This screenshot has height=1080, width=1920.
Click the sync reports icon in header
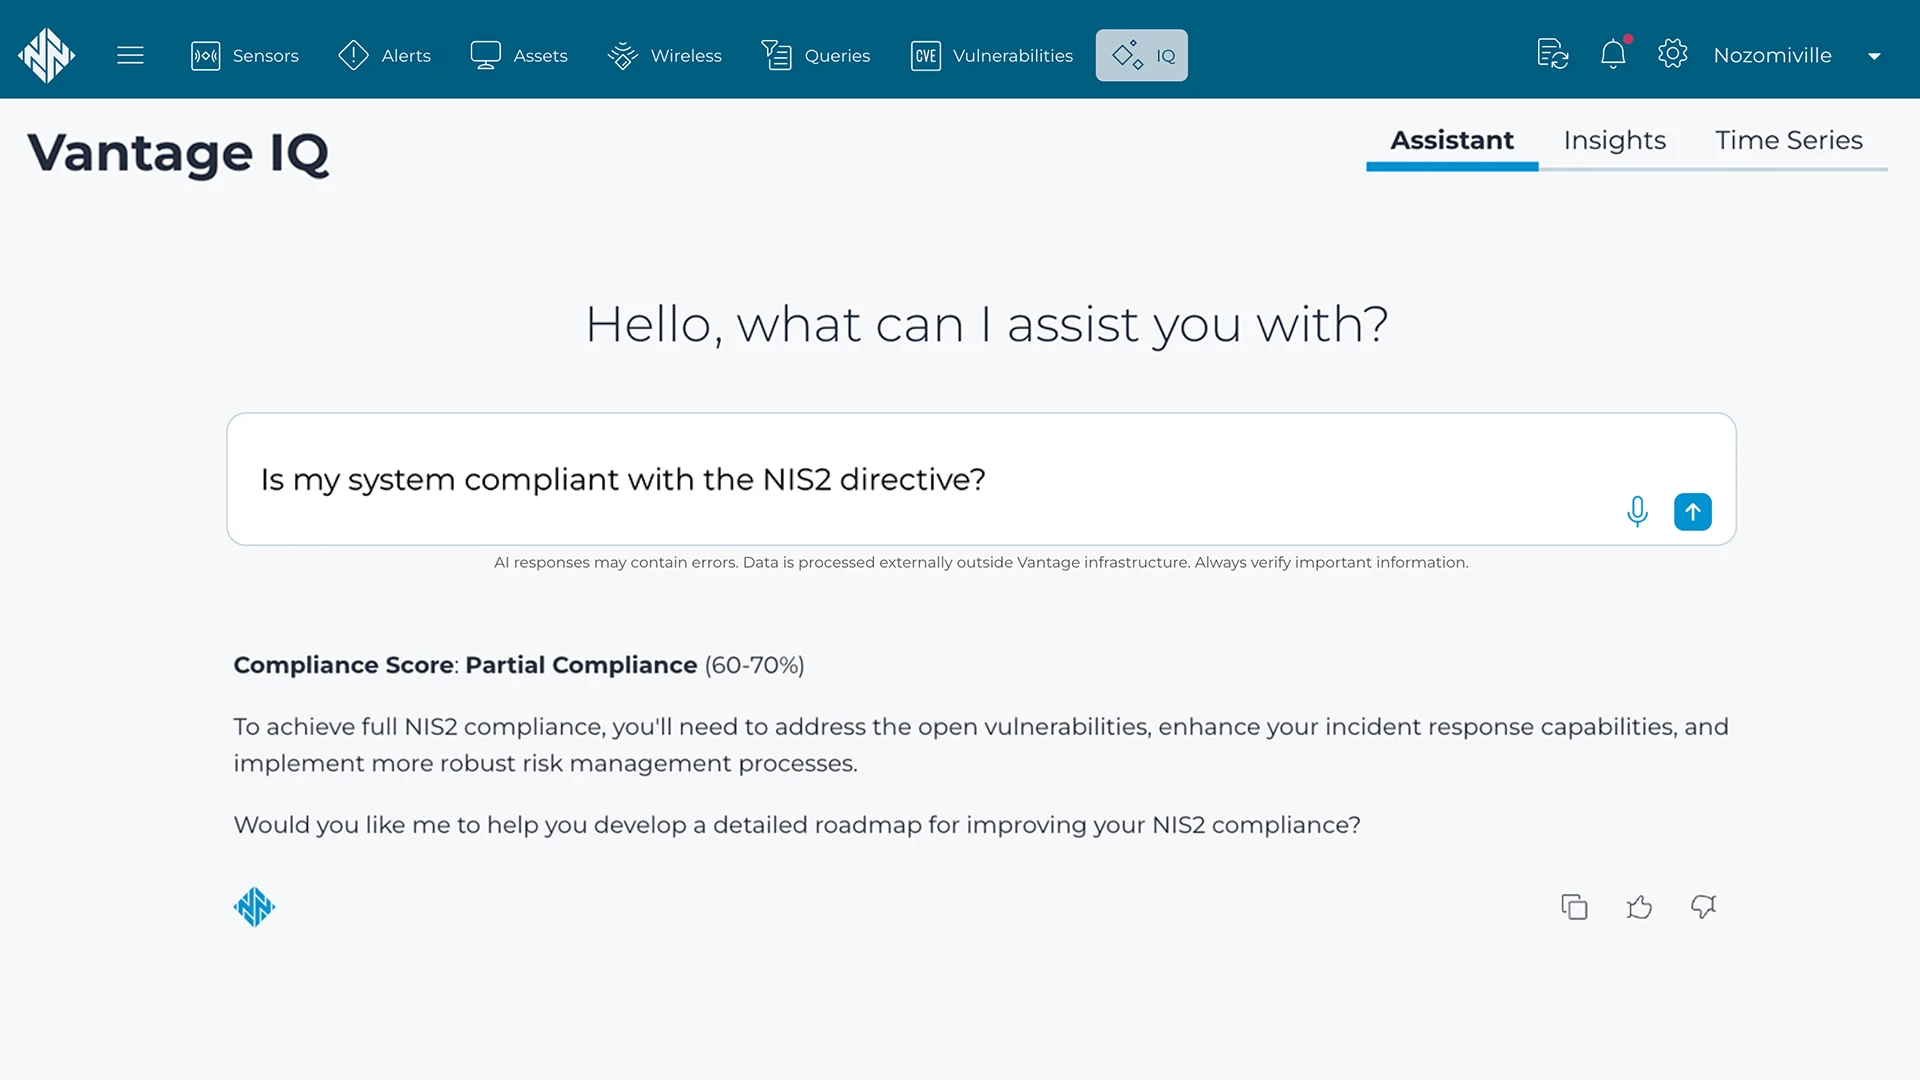tap(1552, 54)
